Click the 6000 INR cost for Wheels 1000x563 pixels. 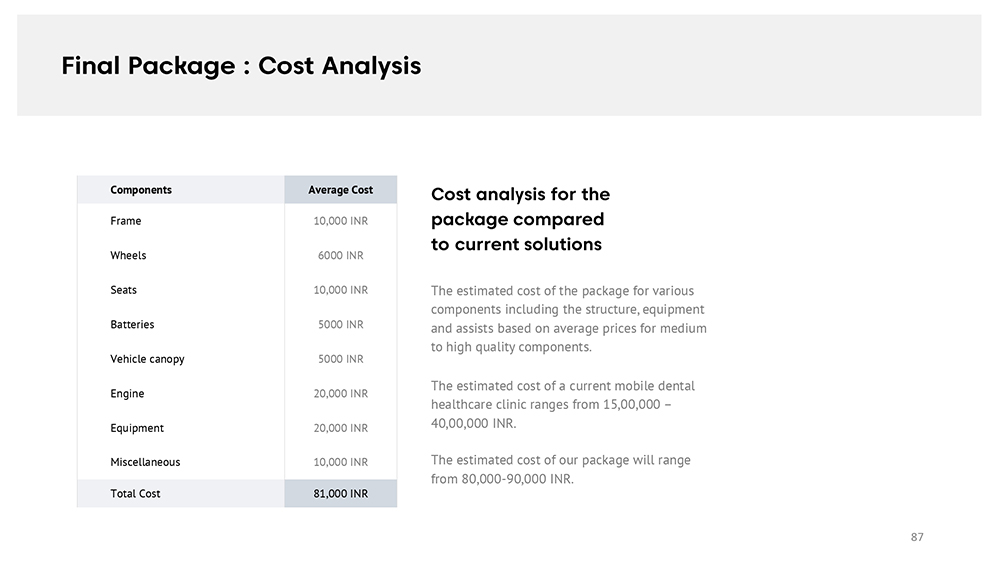(x=340, y=256)
